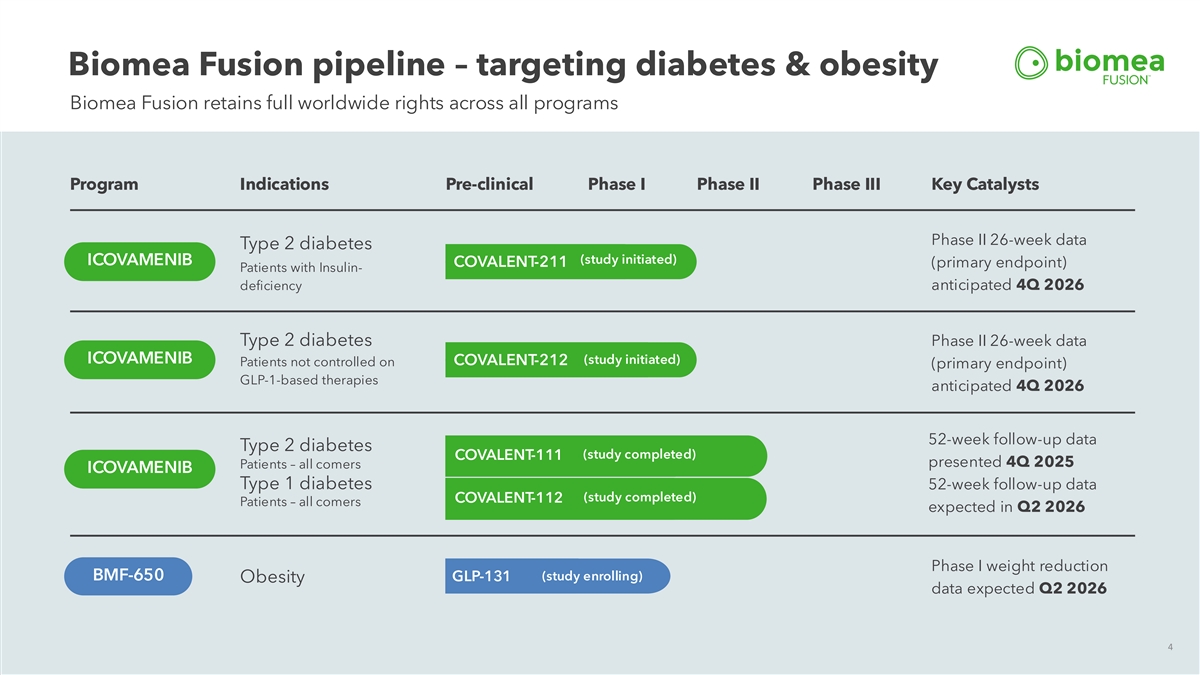Click the ICOVAMENIB pill for all-comers studies
The image size is (1200, 675).
coord(139,468)
